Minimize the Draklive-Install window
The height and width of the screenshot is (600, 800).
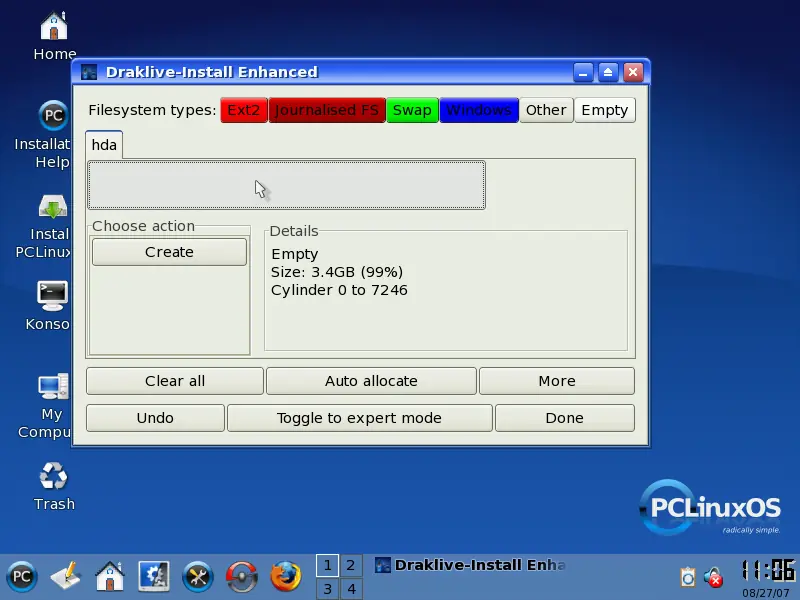tap(583, 72)
